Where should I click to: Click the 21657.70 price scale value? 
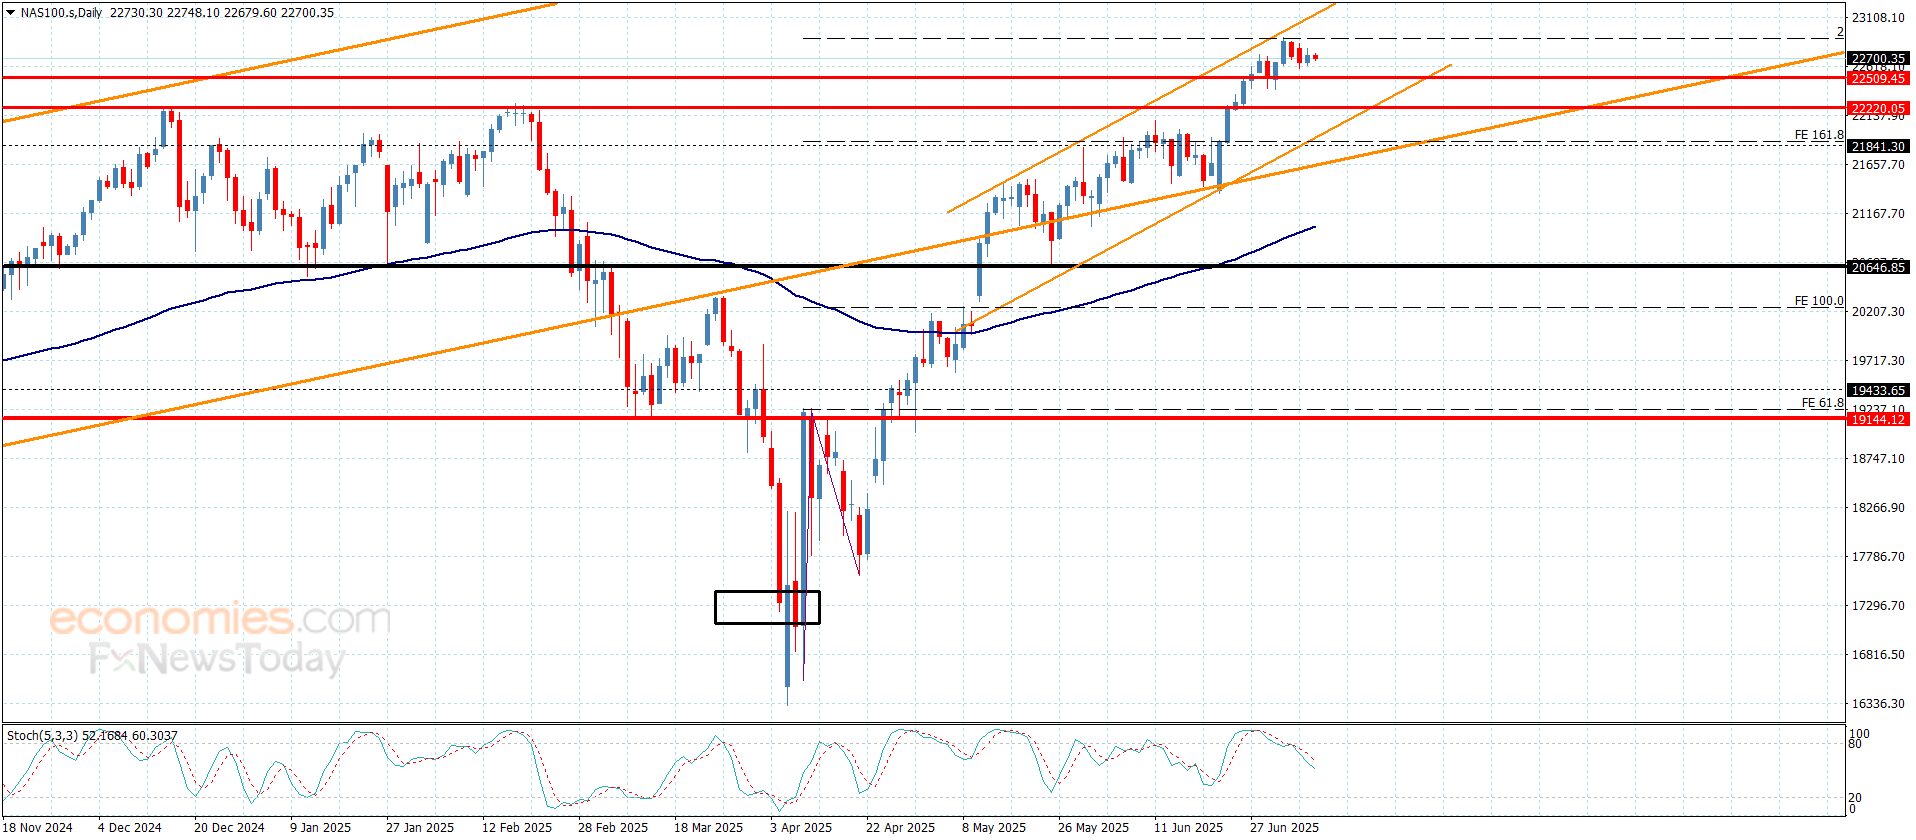(x=1878, y=164)
